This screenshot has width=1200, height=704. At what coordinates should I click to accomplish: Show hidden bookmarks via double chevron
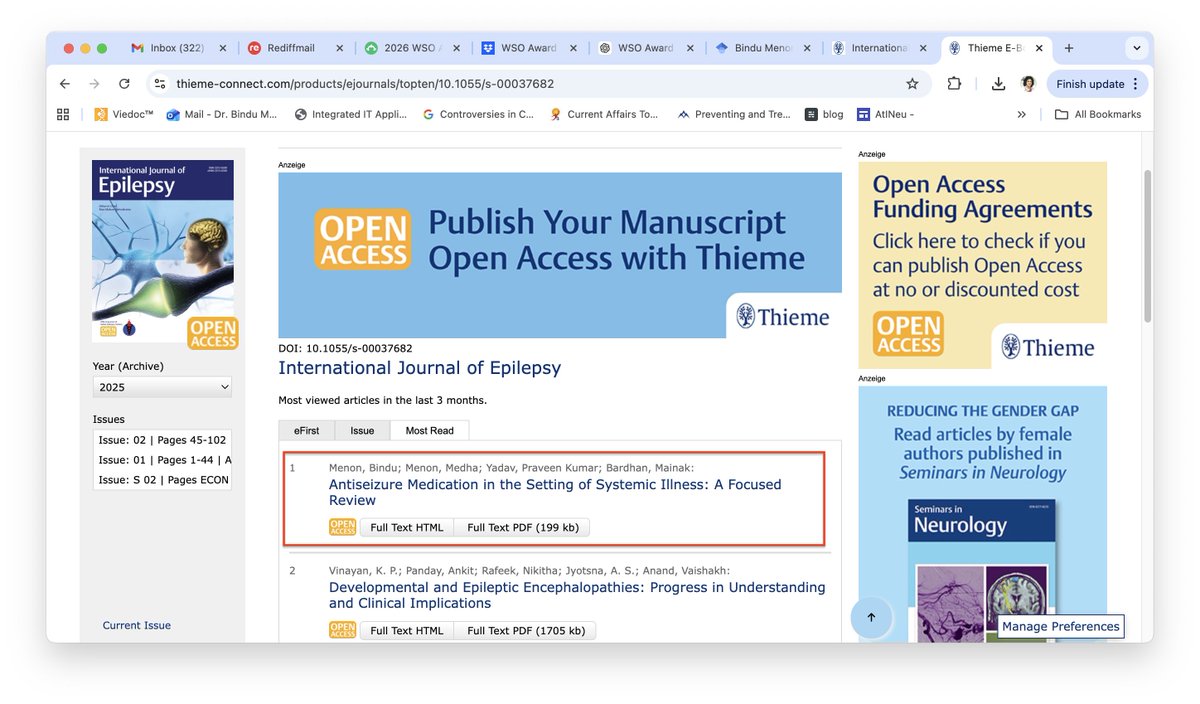click(x=1021, y=114)
